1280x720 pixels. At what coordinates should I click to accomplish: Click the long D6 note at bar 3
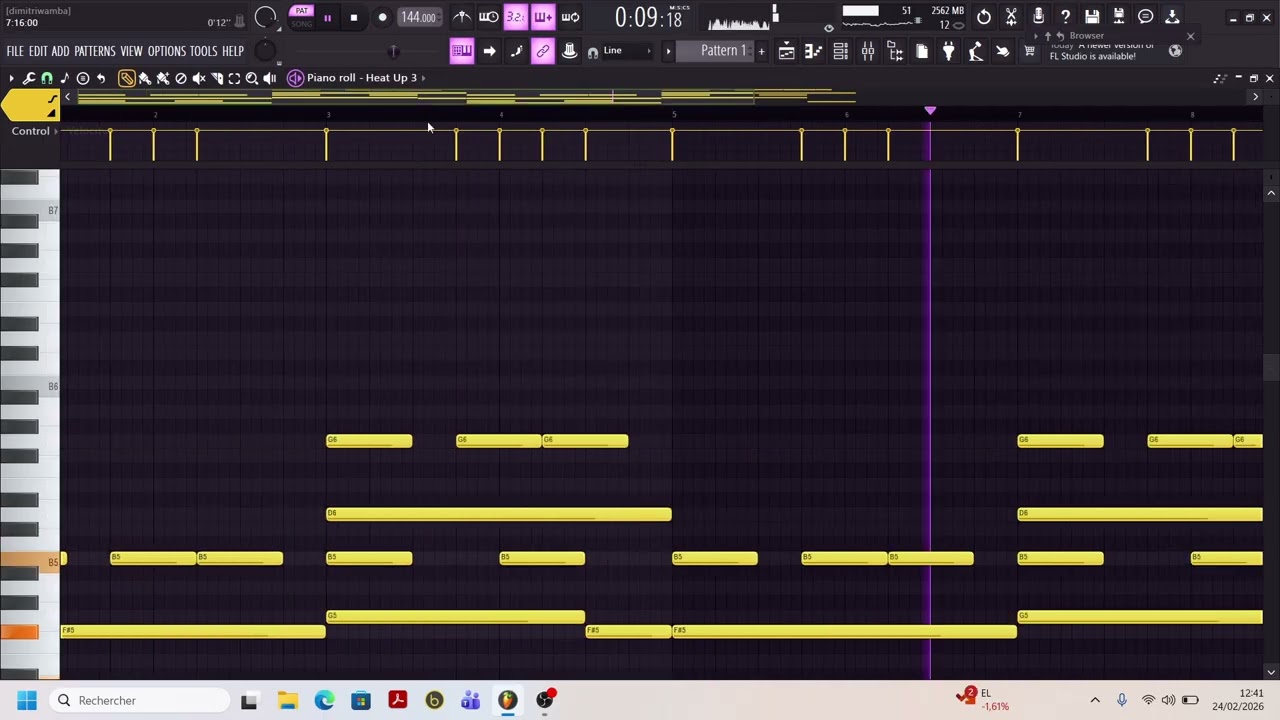pyautogui.click(x=499, y=514)
